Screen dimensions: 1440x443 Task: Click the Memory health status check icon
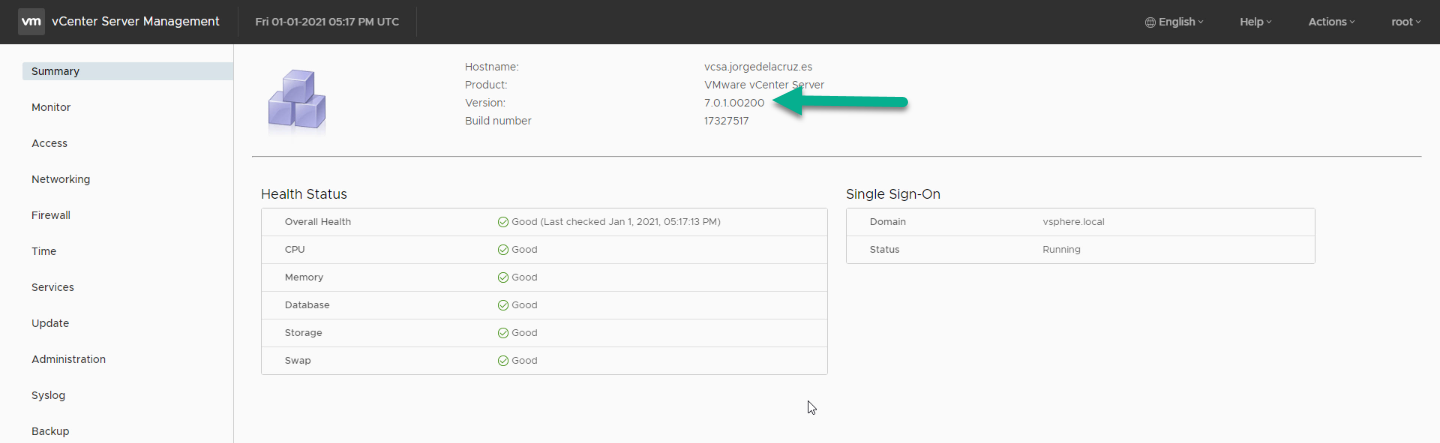[503, 277]
